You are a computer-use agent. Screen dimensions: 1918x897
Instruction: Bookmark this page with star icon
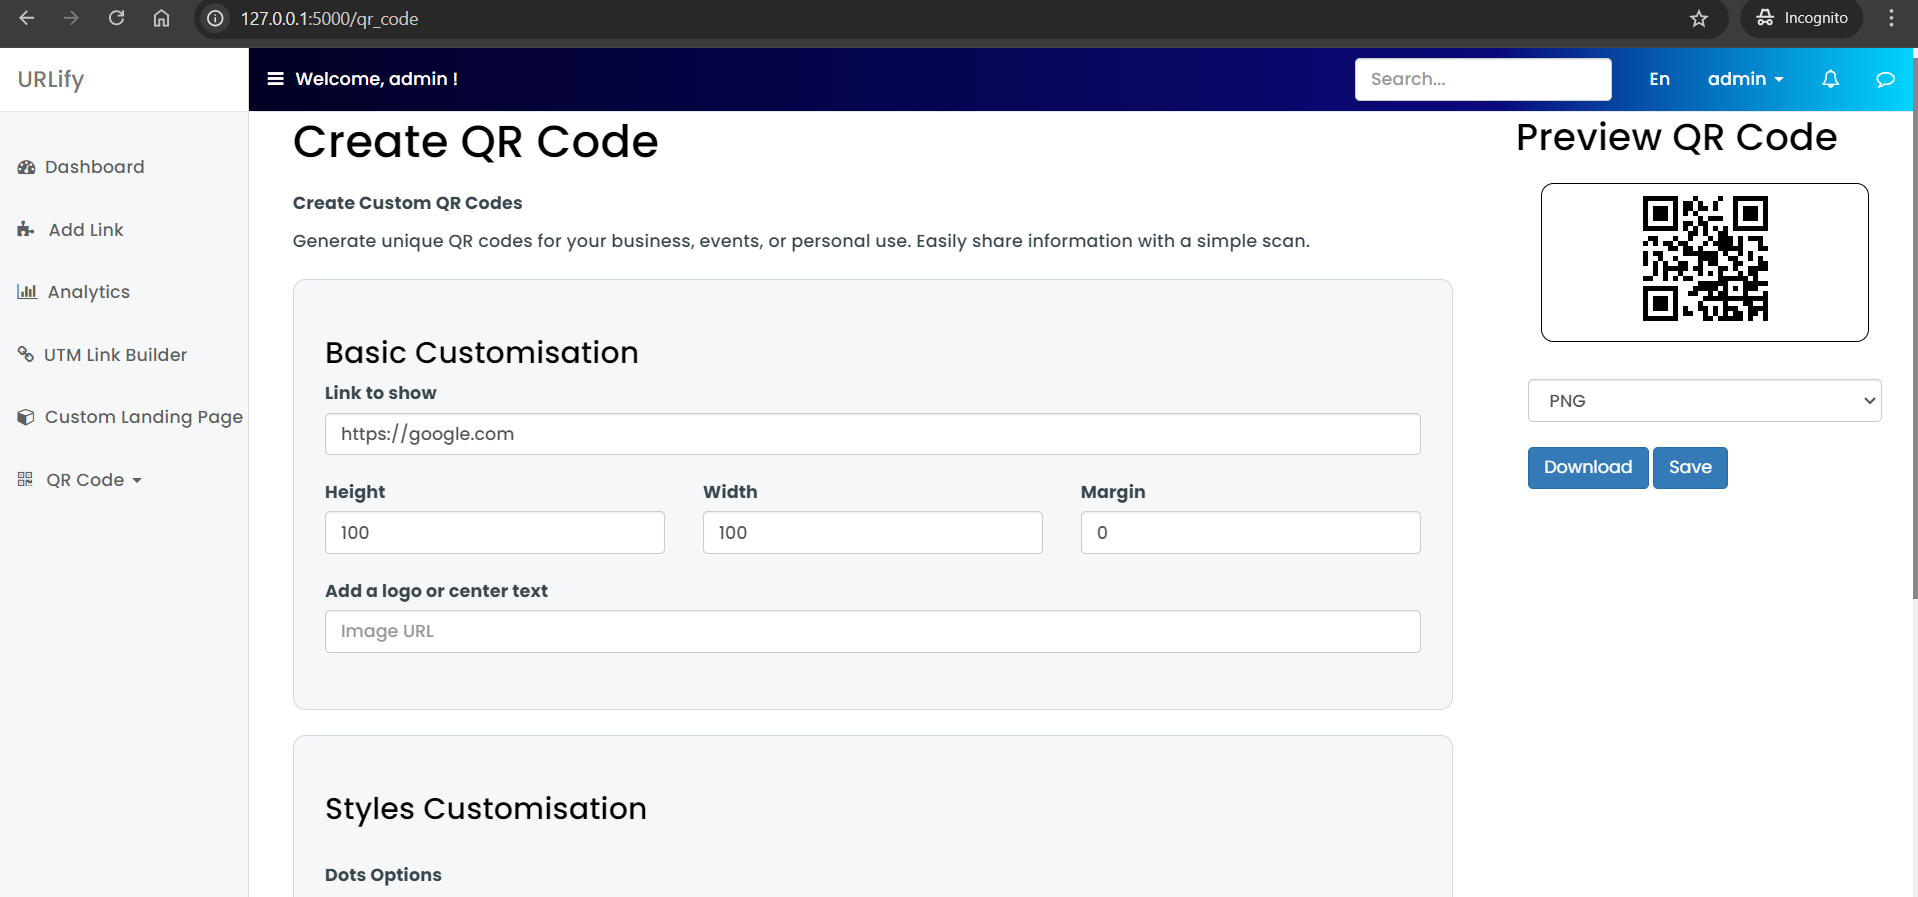pos(1699,18)
